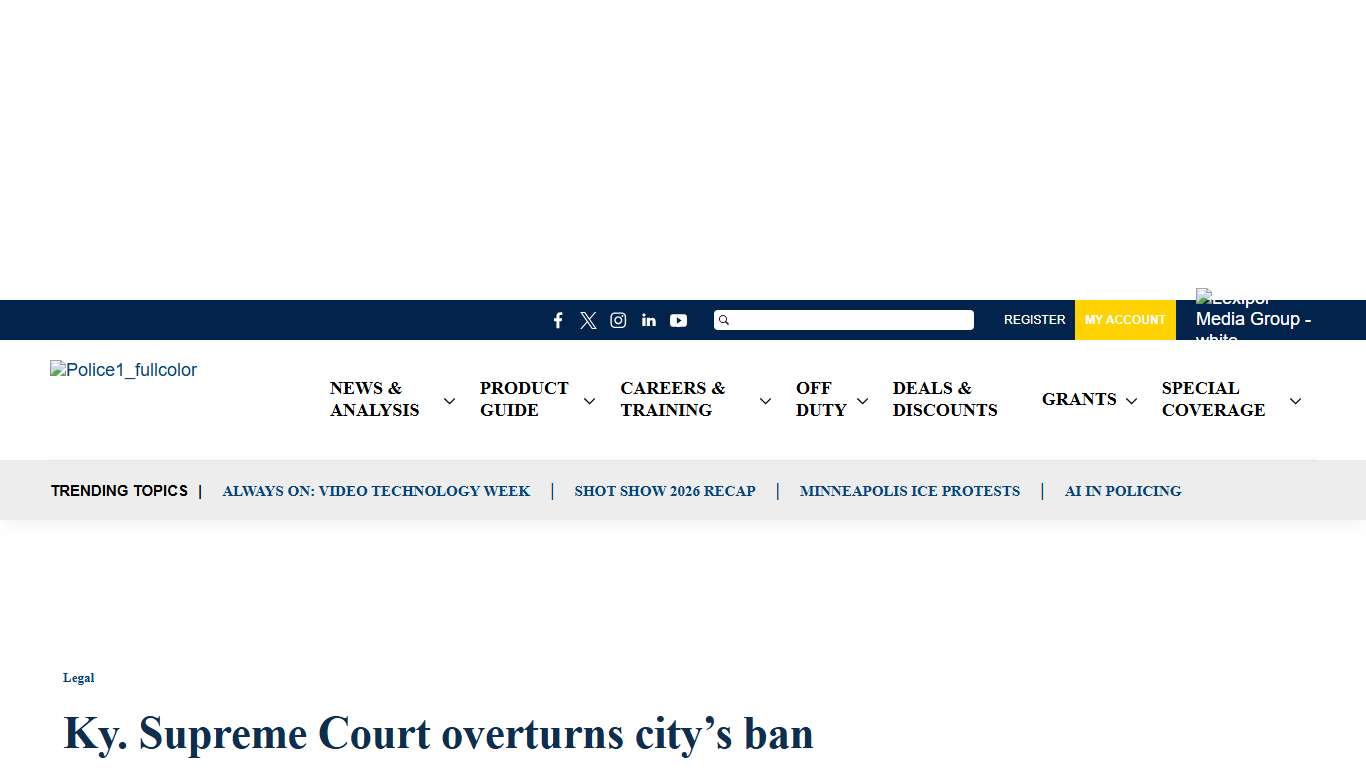Viewport: 1366px width, 768px height.
Task: Open the Legal category link above the headline
Action: pyautogui.click(x=78, y=678)
